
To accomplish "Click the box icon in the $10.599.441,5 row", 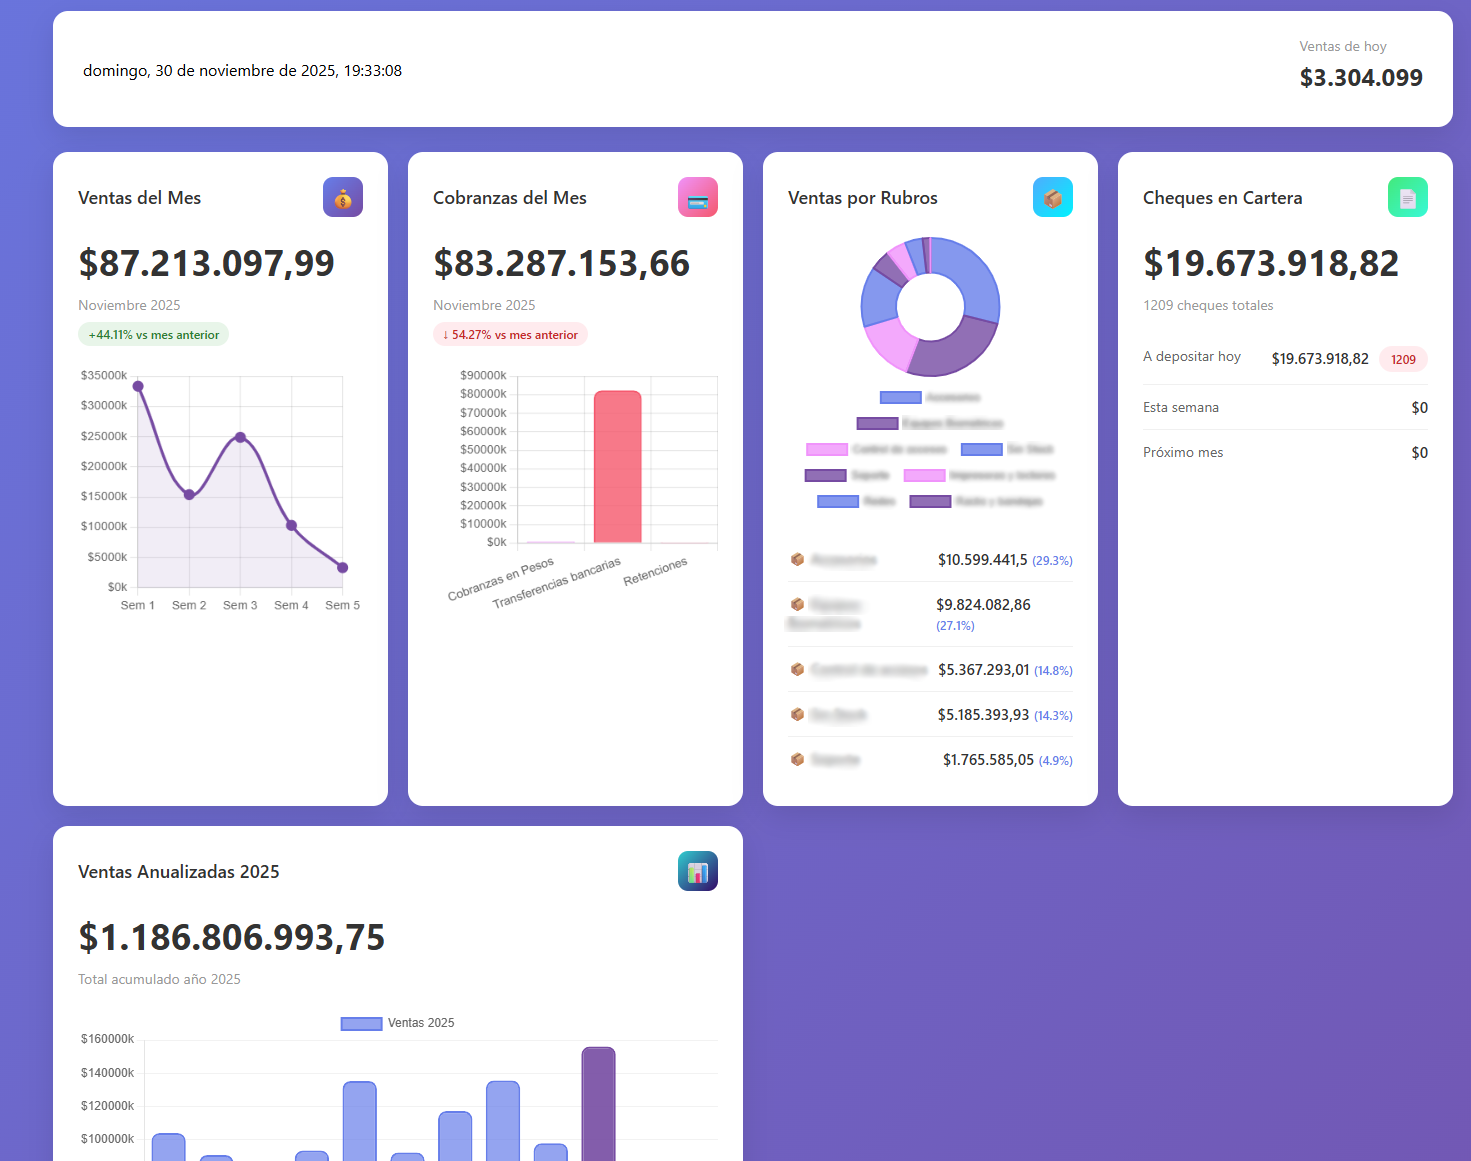I will (797, 560).
